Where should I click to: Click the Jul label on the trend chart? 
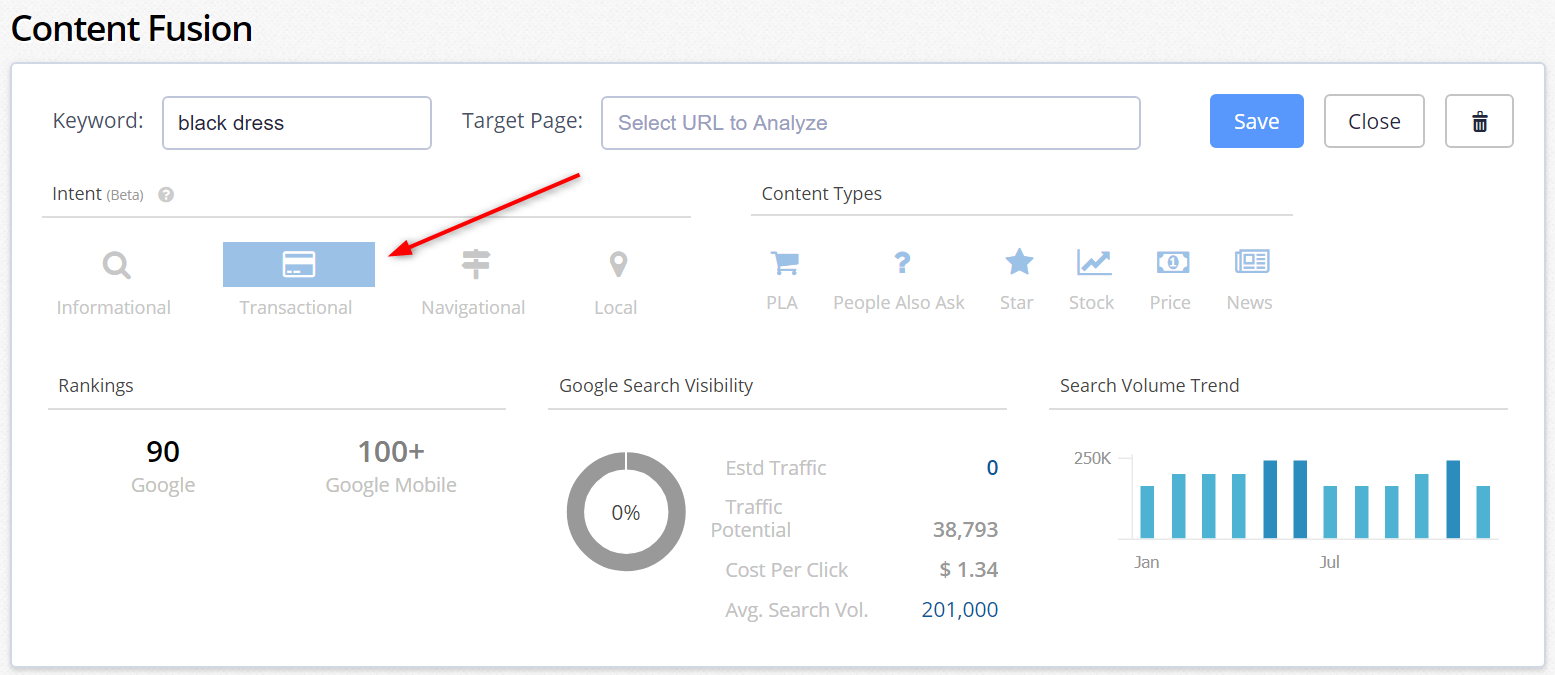click(1330, 563)
